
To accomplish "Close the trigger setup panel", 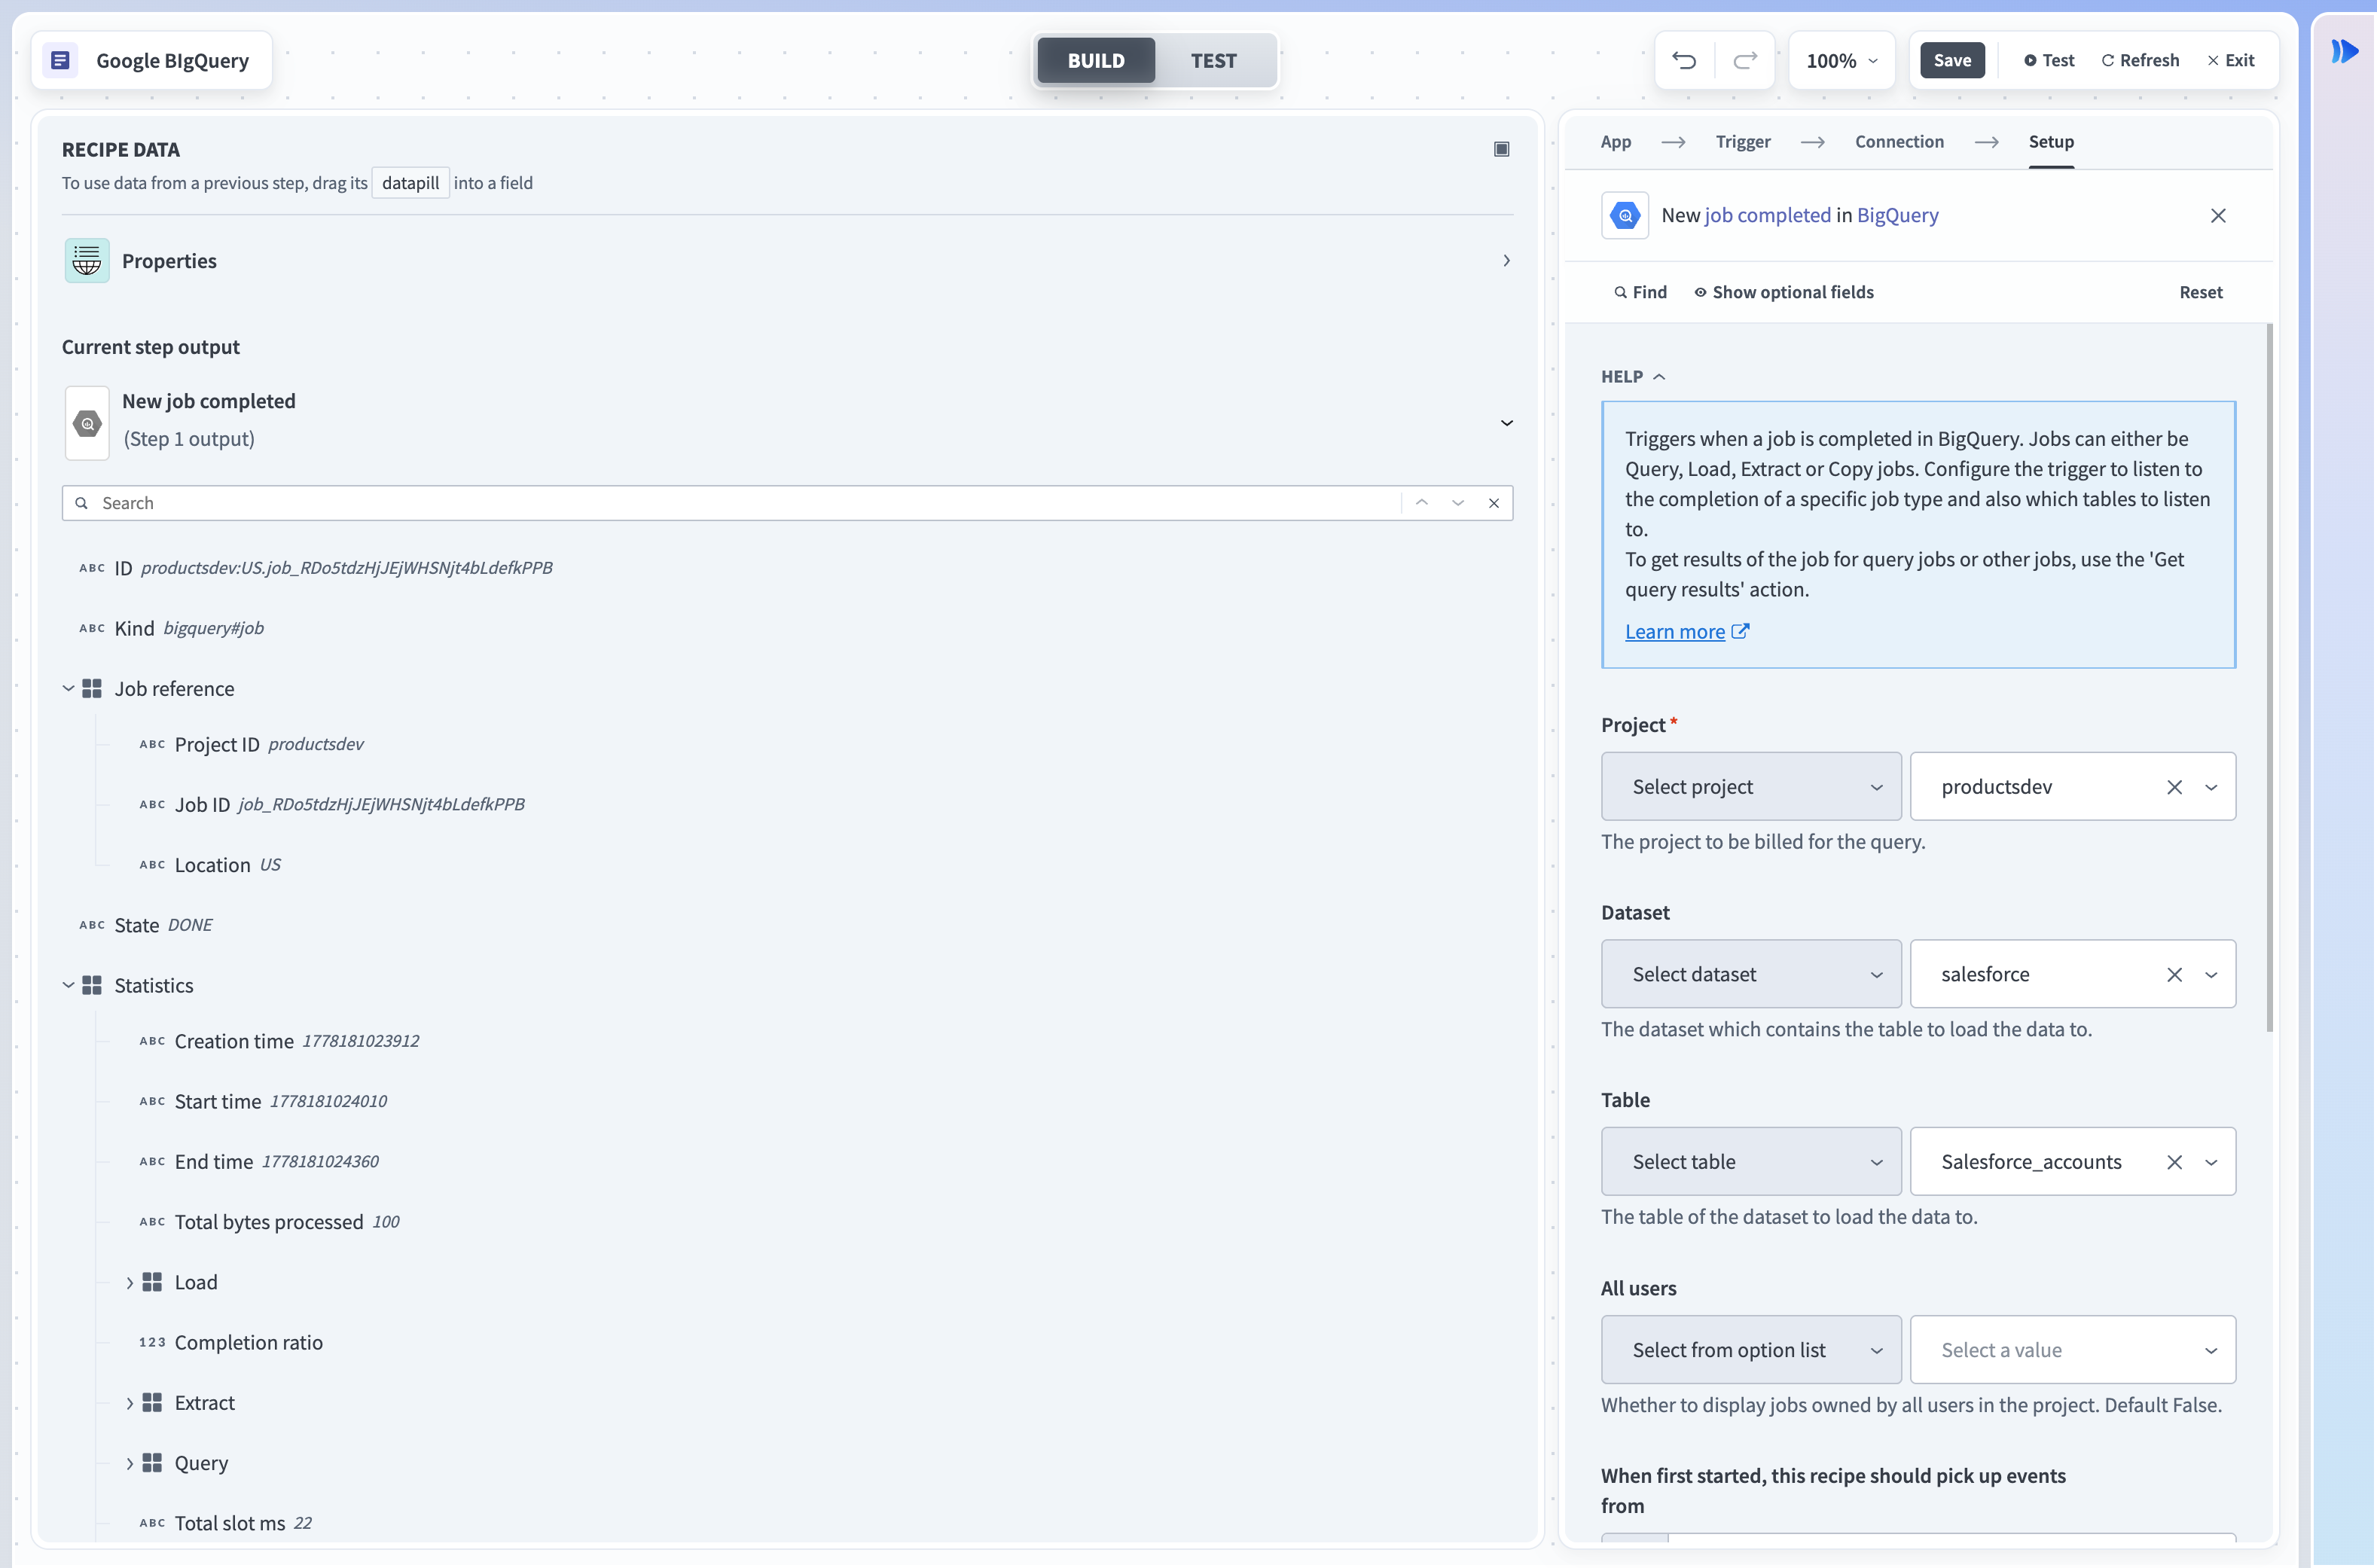I will 2218,215.
